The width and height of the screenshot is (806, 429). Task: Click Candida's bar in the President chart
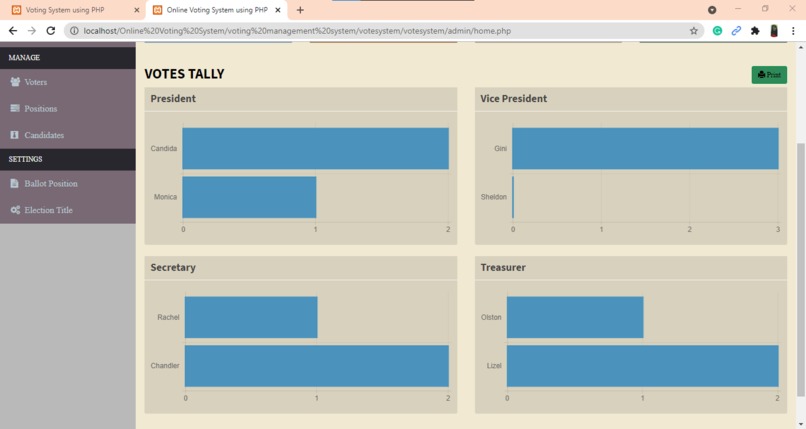click(316, 148)
